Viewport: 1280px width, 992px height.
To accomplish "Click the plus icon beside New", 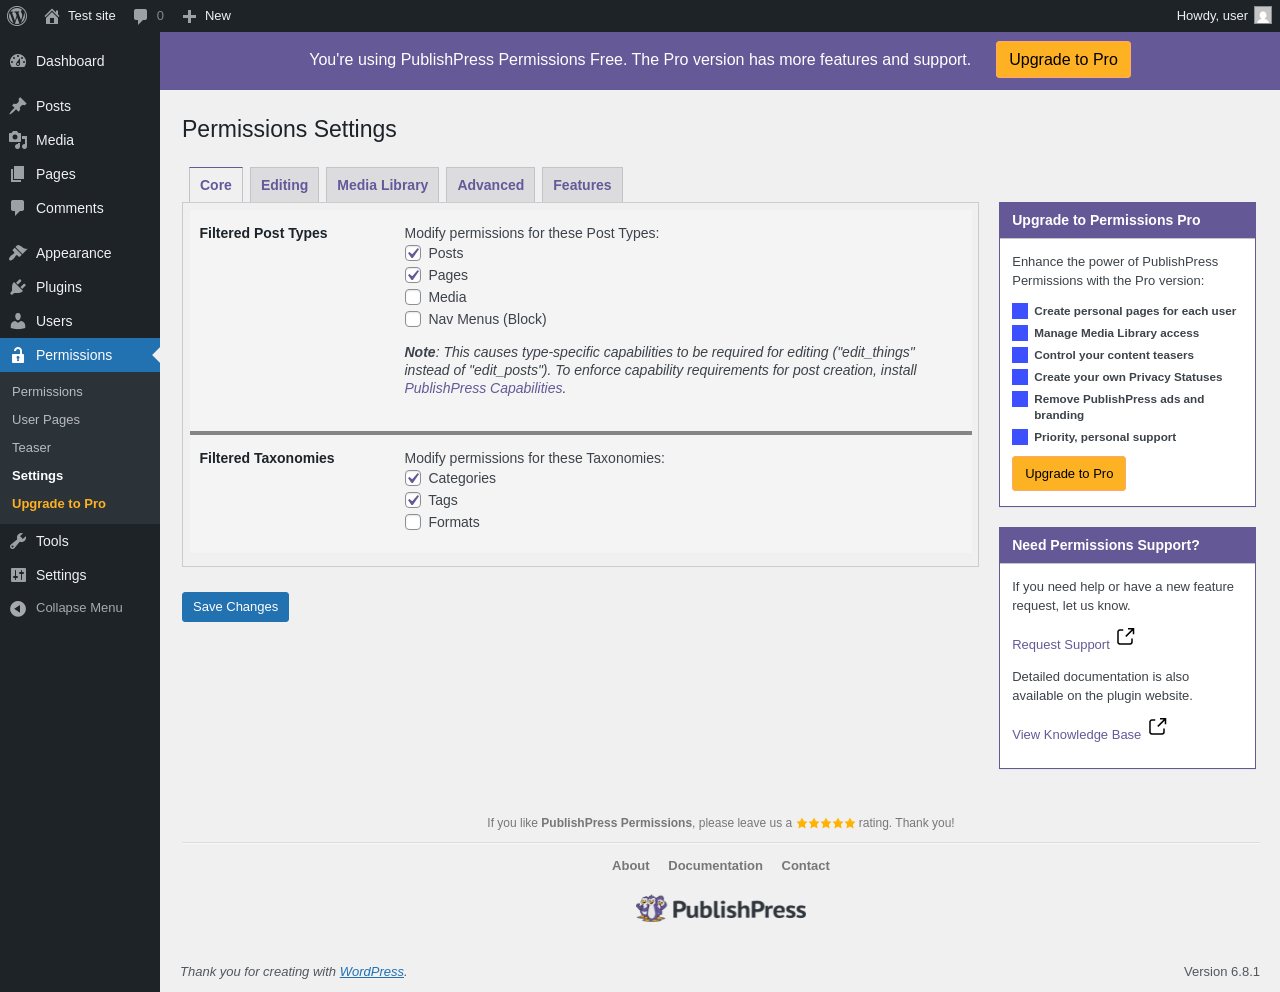I will click(189, 16).
